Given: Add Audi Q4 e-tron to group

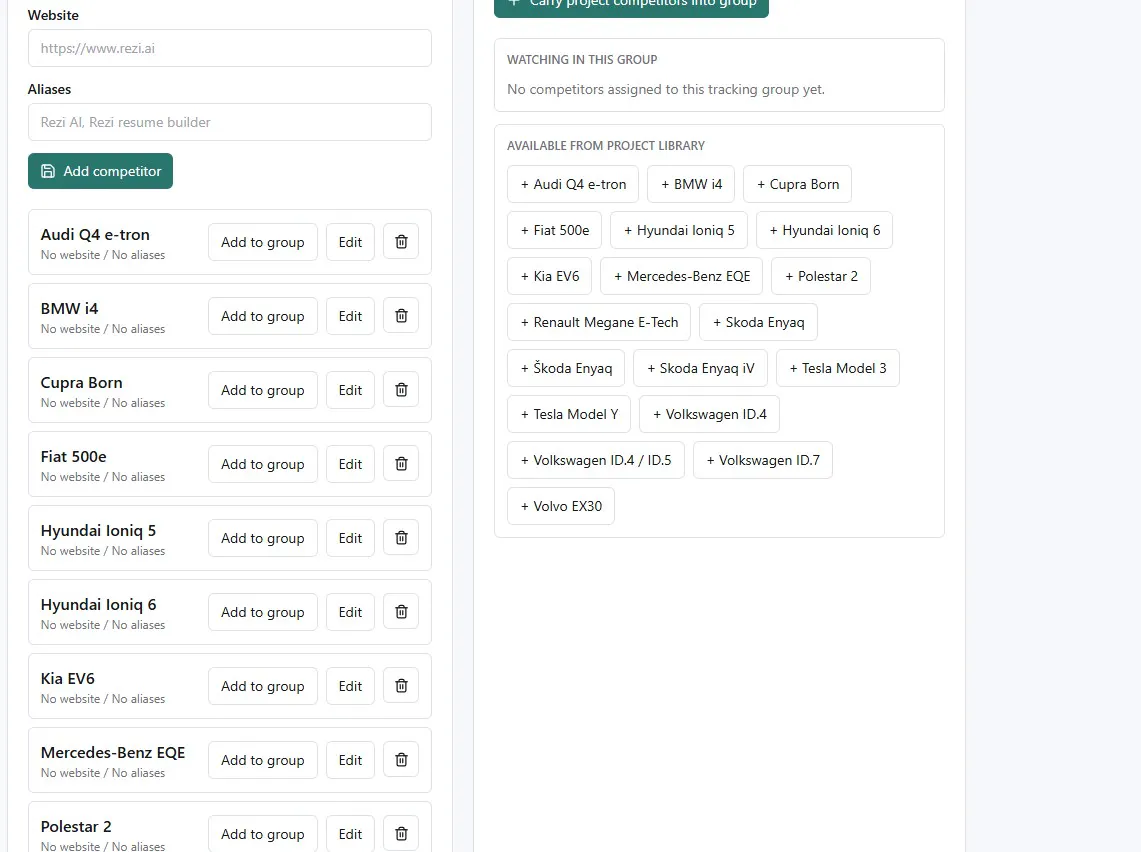Looking at the screenshot, I should click(x=263, y=242).
